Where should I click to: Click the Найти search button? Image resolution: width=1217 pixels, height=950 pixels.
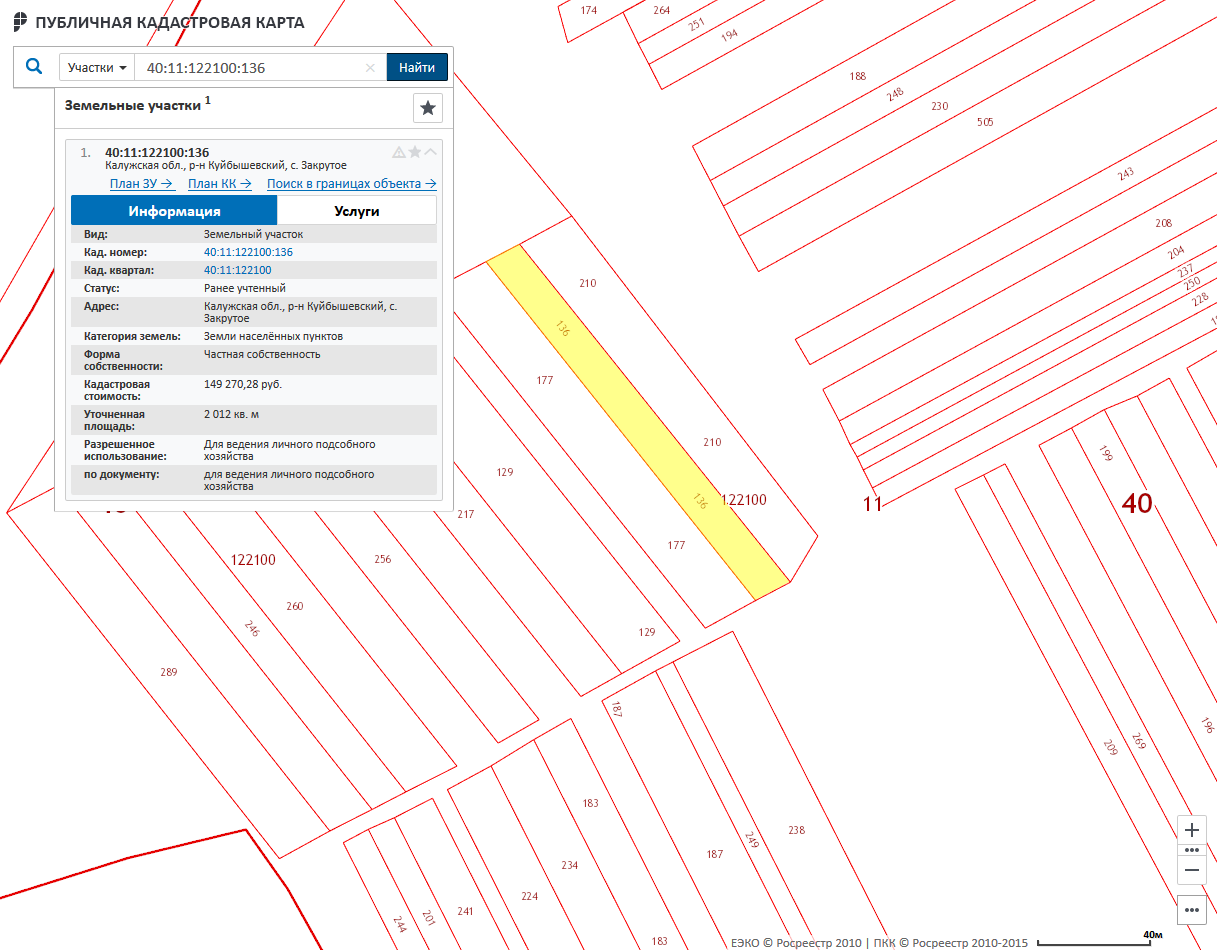point(417,68)
